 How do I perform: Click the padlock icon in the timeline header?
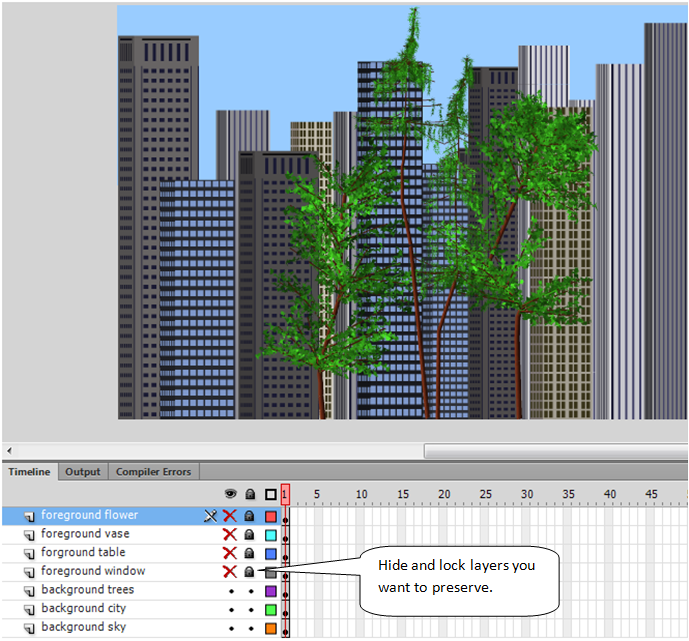(x=250, y=494)
